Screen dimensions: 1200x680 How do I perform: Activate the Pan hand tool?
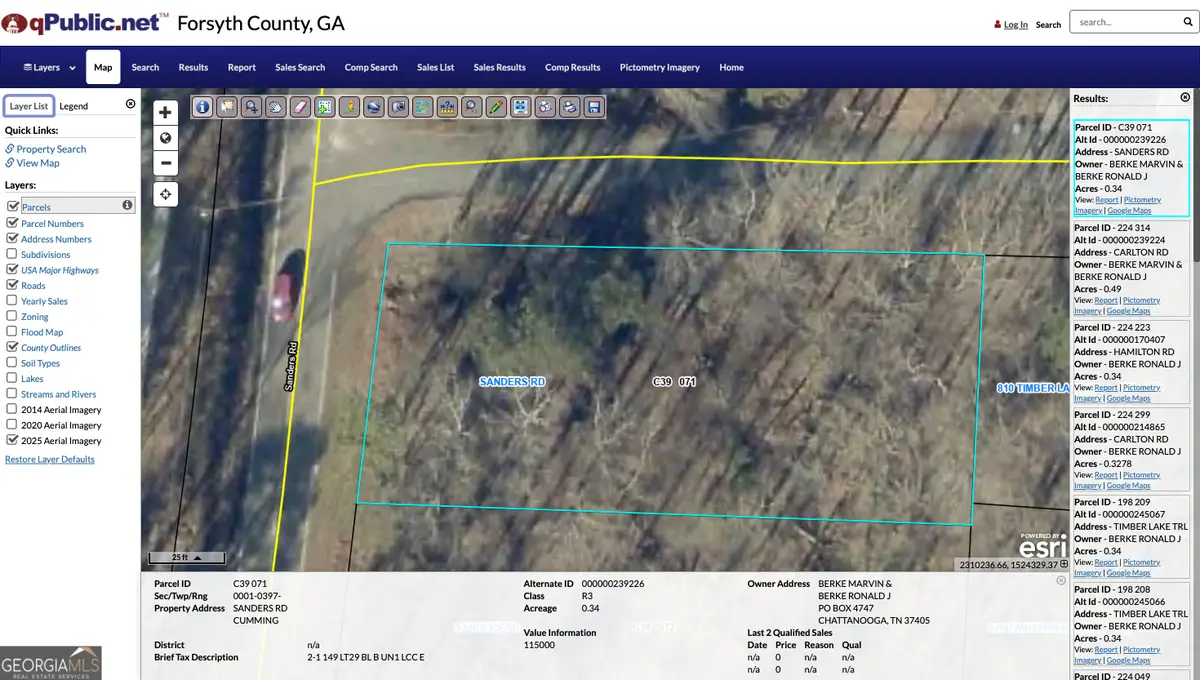(275, 106)
